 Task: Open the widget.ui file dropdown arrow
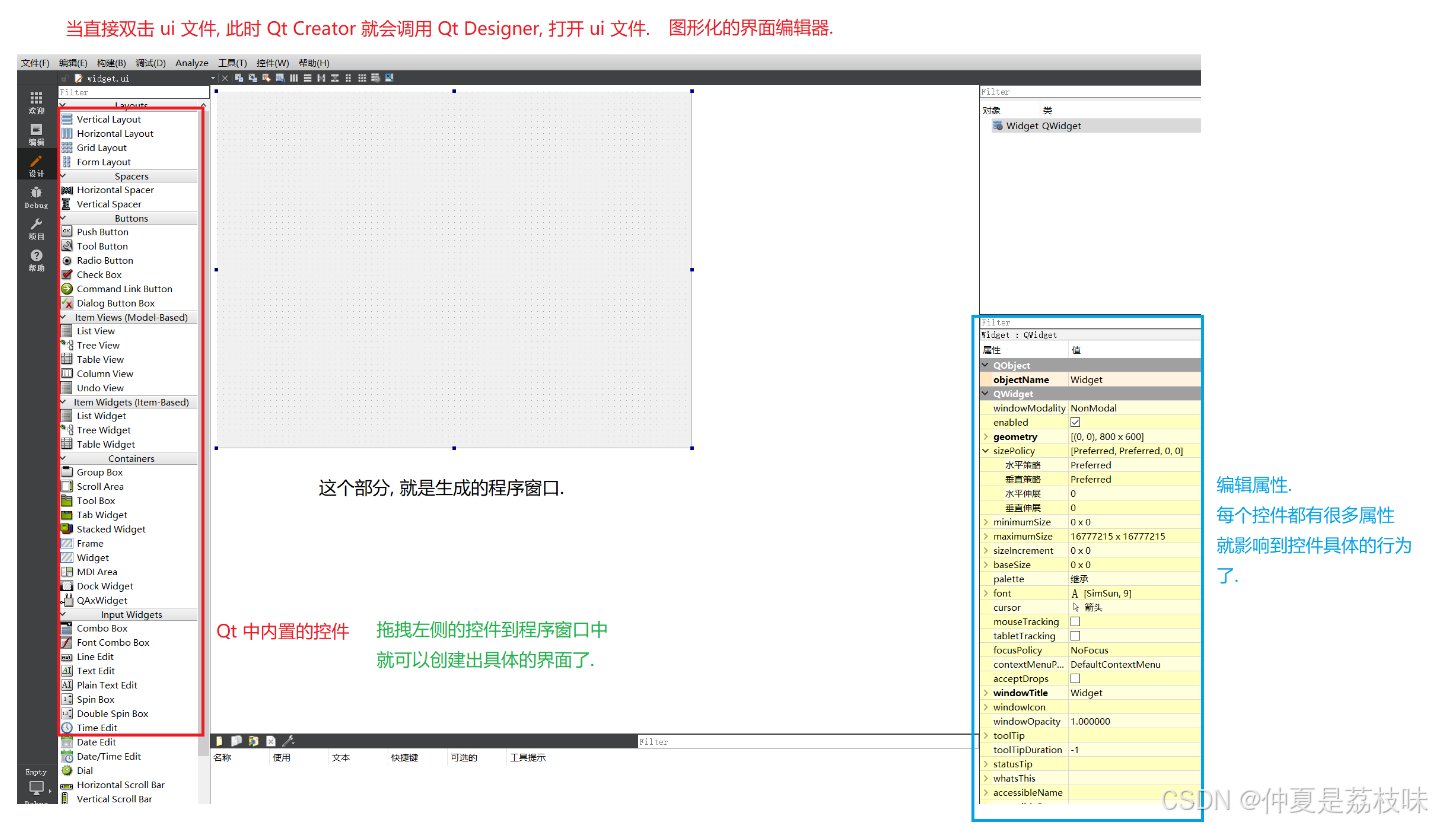212,78
